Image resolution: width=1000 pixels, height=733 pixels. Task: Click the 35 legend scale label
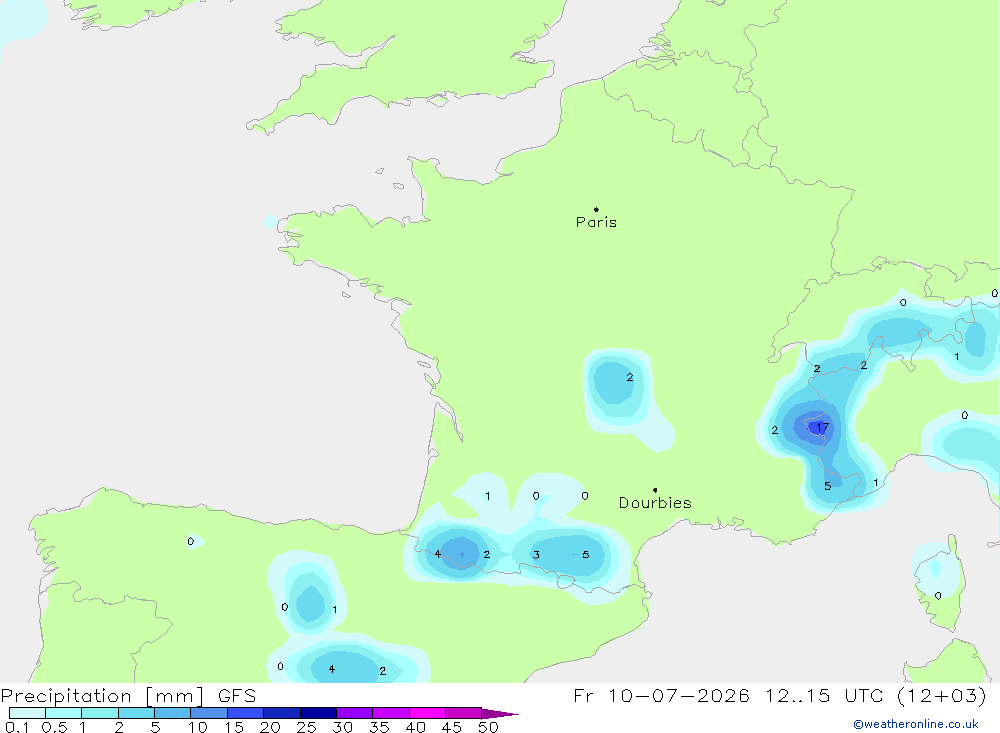pos(379,727)
